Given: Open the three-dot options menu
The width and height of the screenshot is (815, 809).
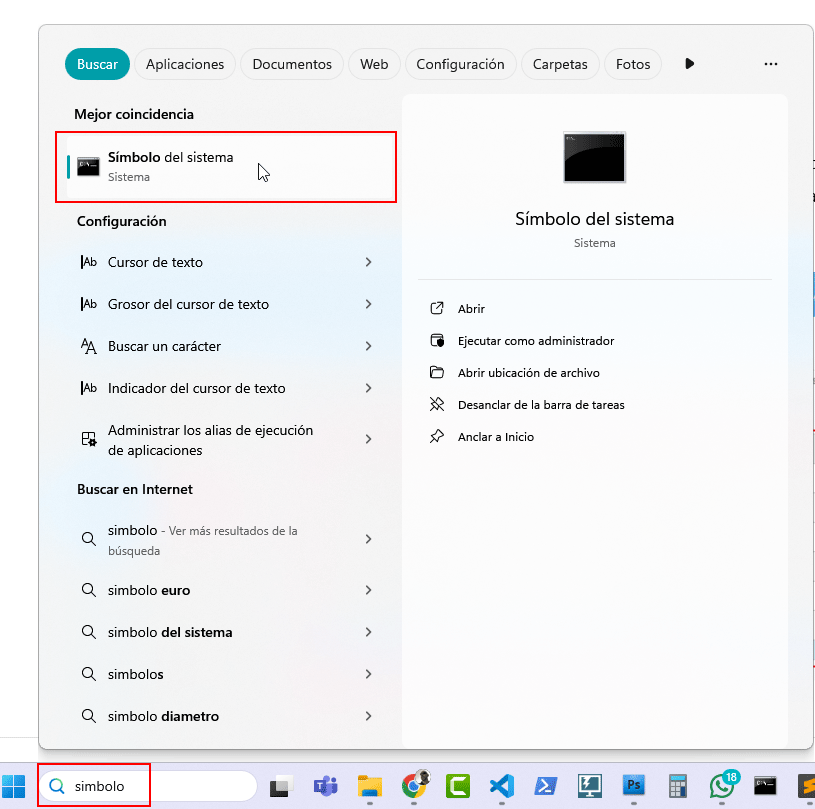Looking at the screenshot, I should [770, 64].
